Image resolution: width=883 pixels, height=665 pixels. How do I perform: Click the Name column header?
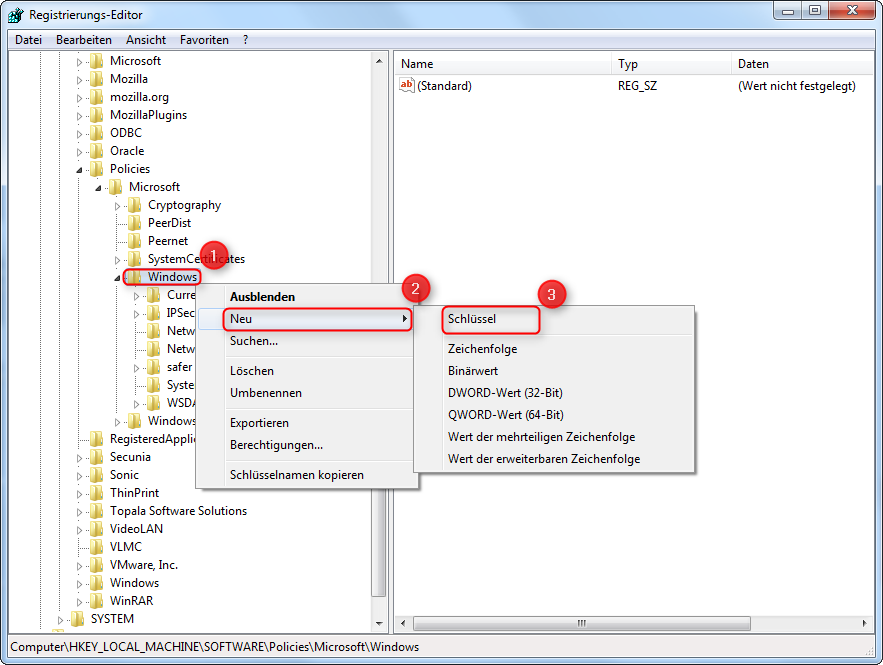[x=418, y=63]
